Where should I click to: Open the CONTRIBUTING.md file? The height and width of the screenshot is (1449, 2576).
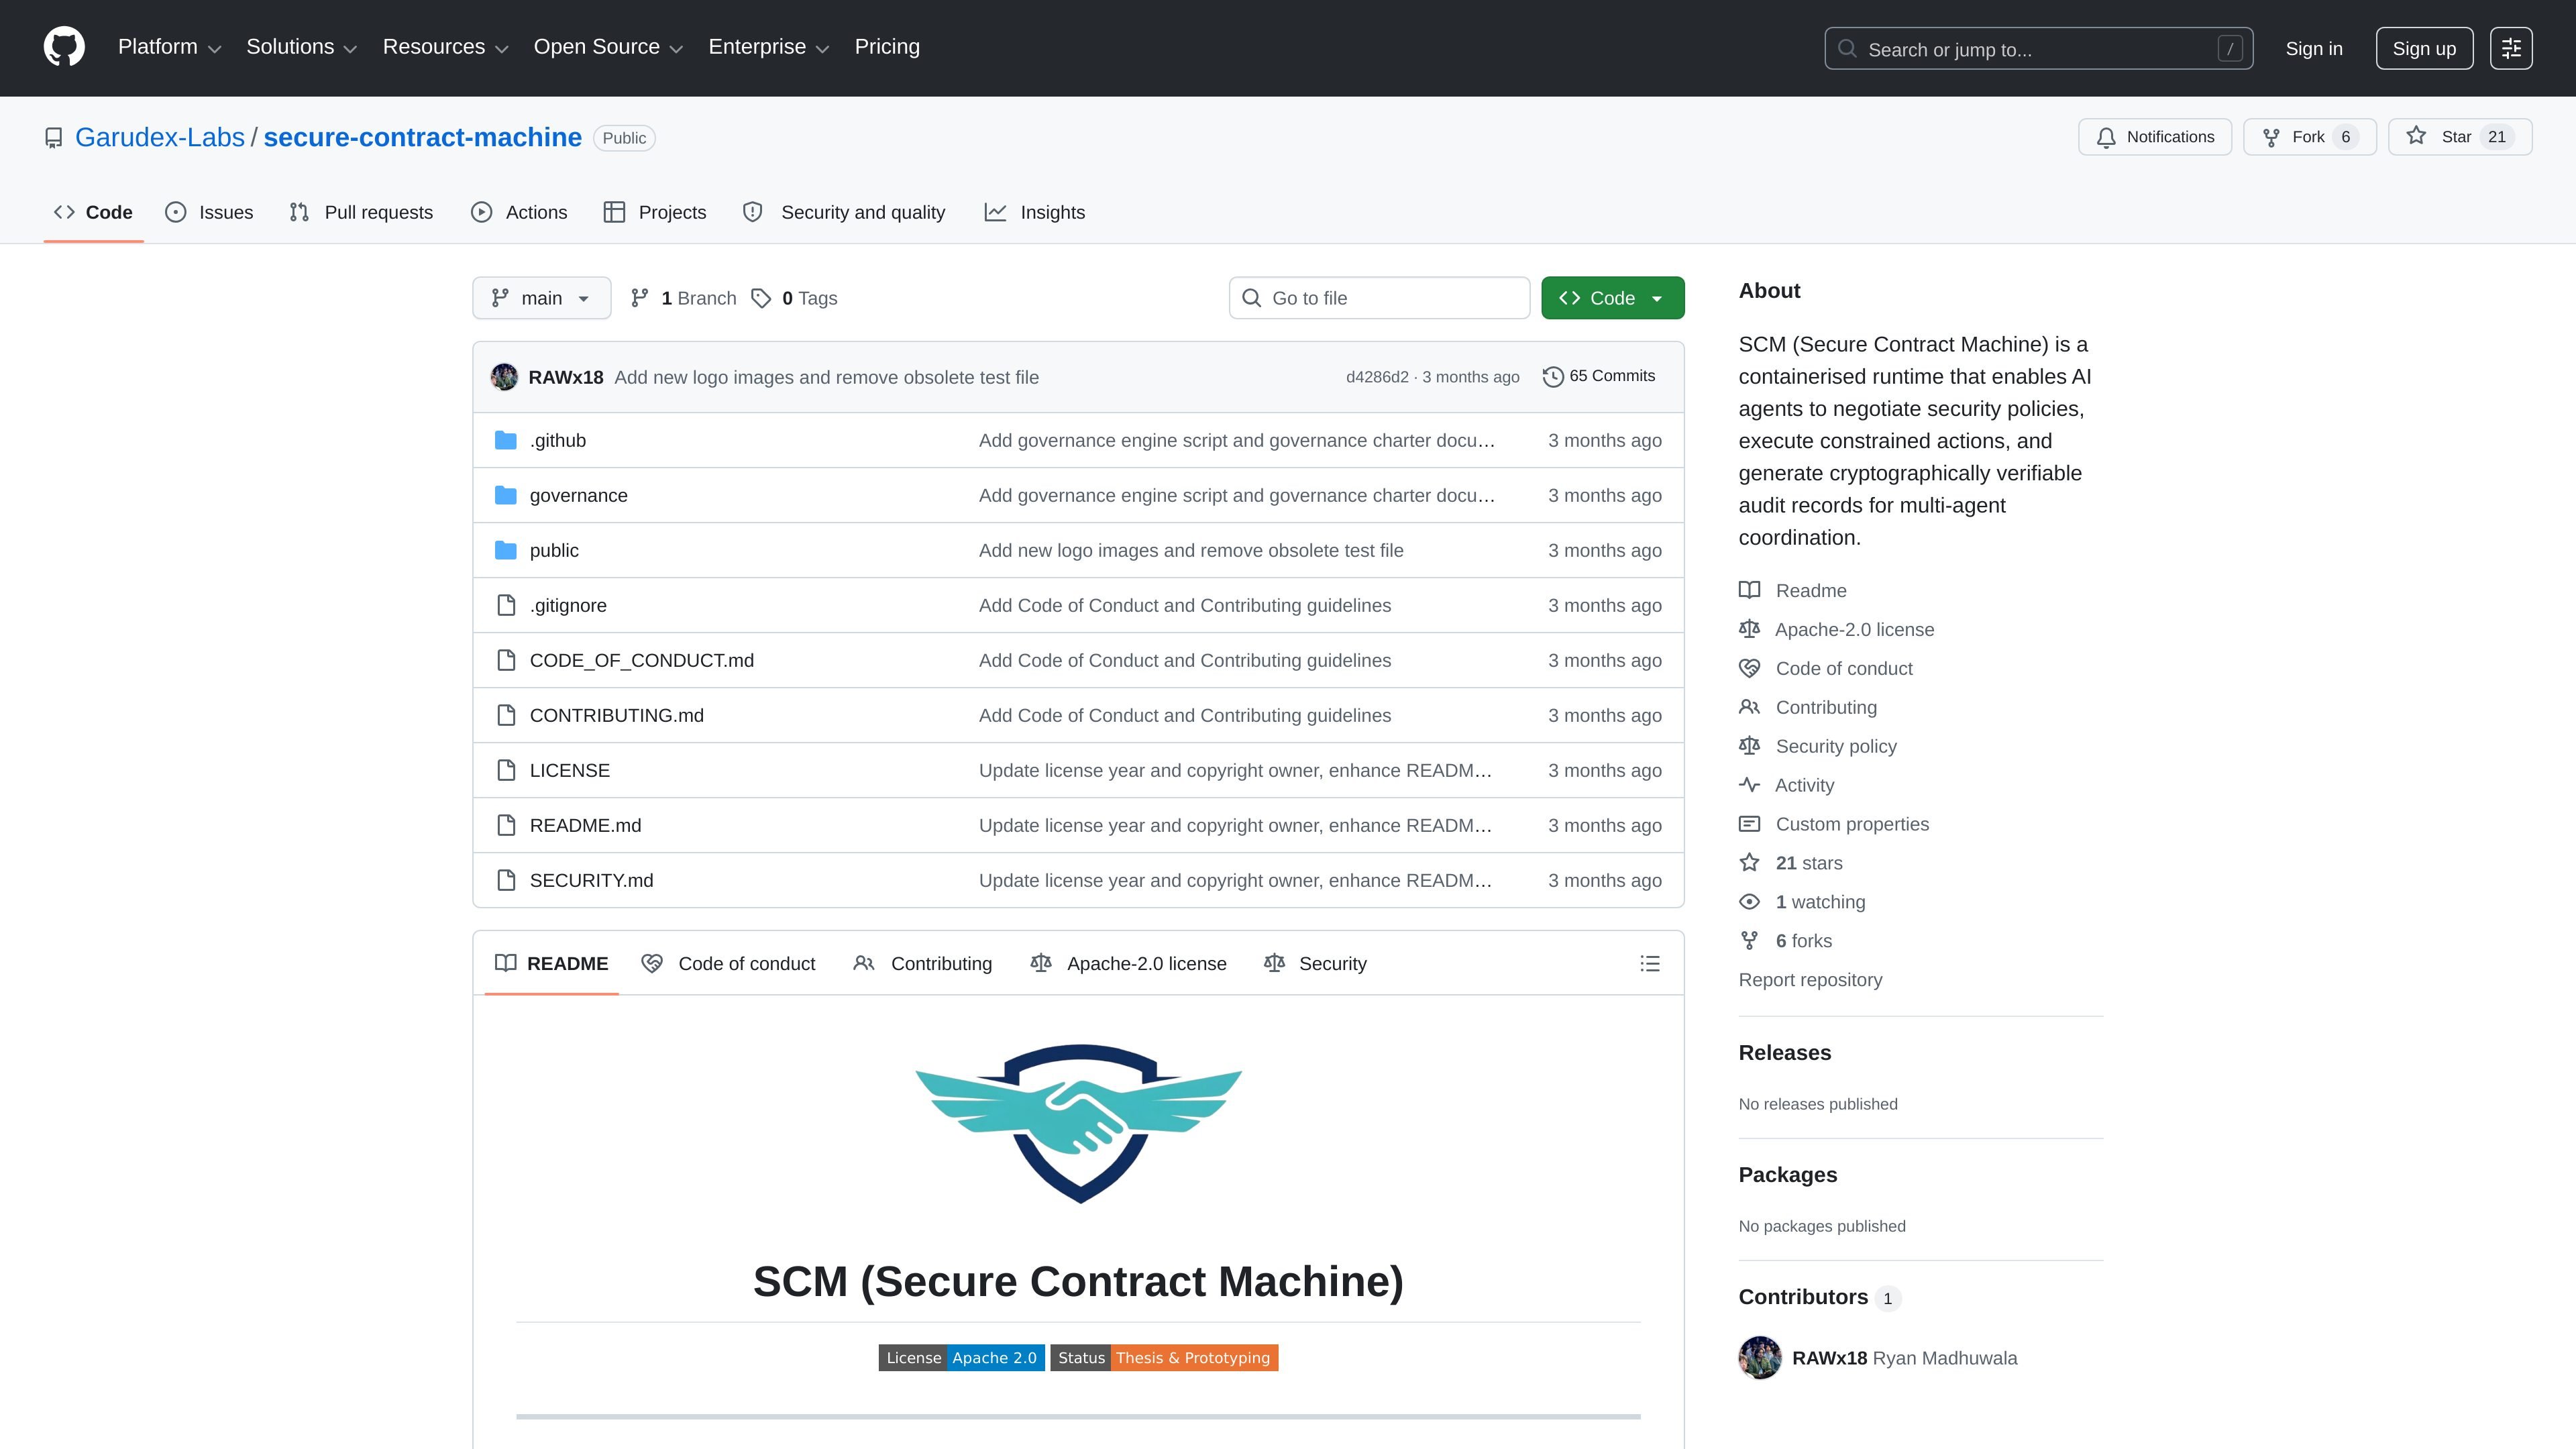click(x=617, y=715)
